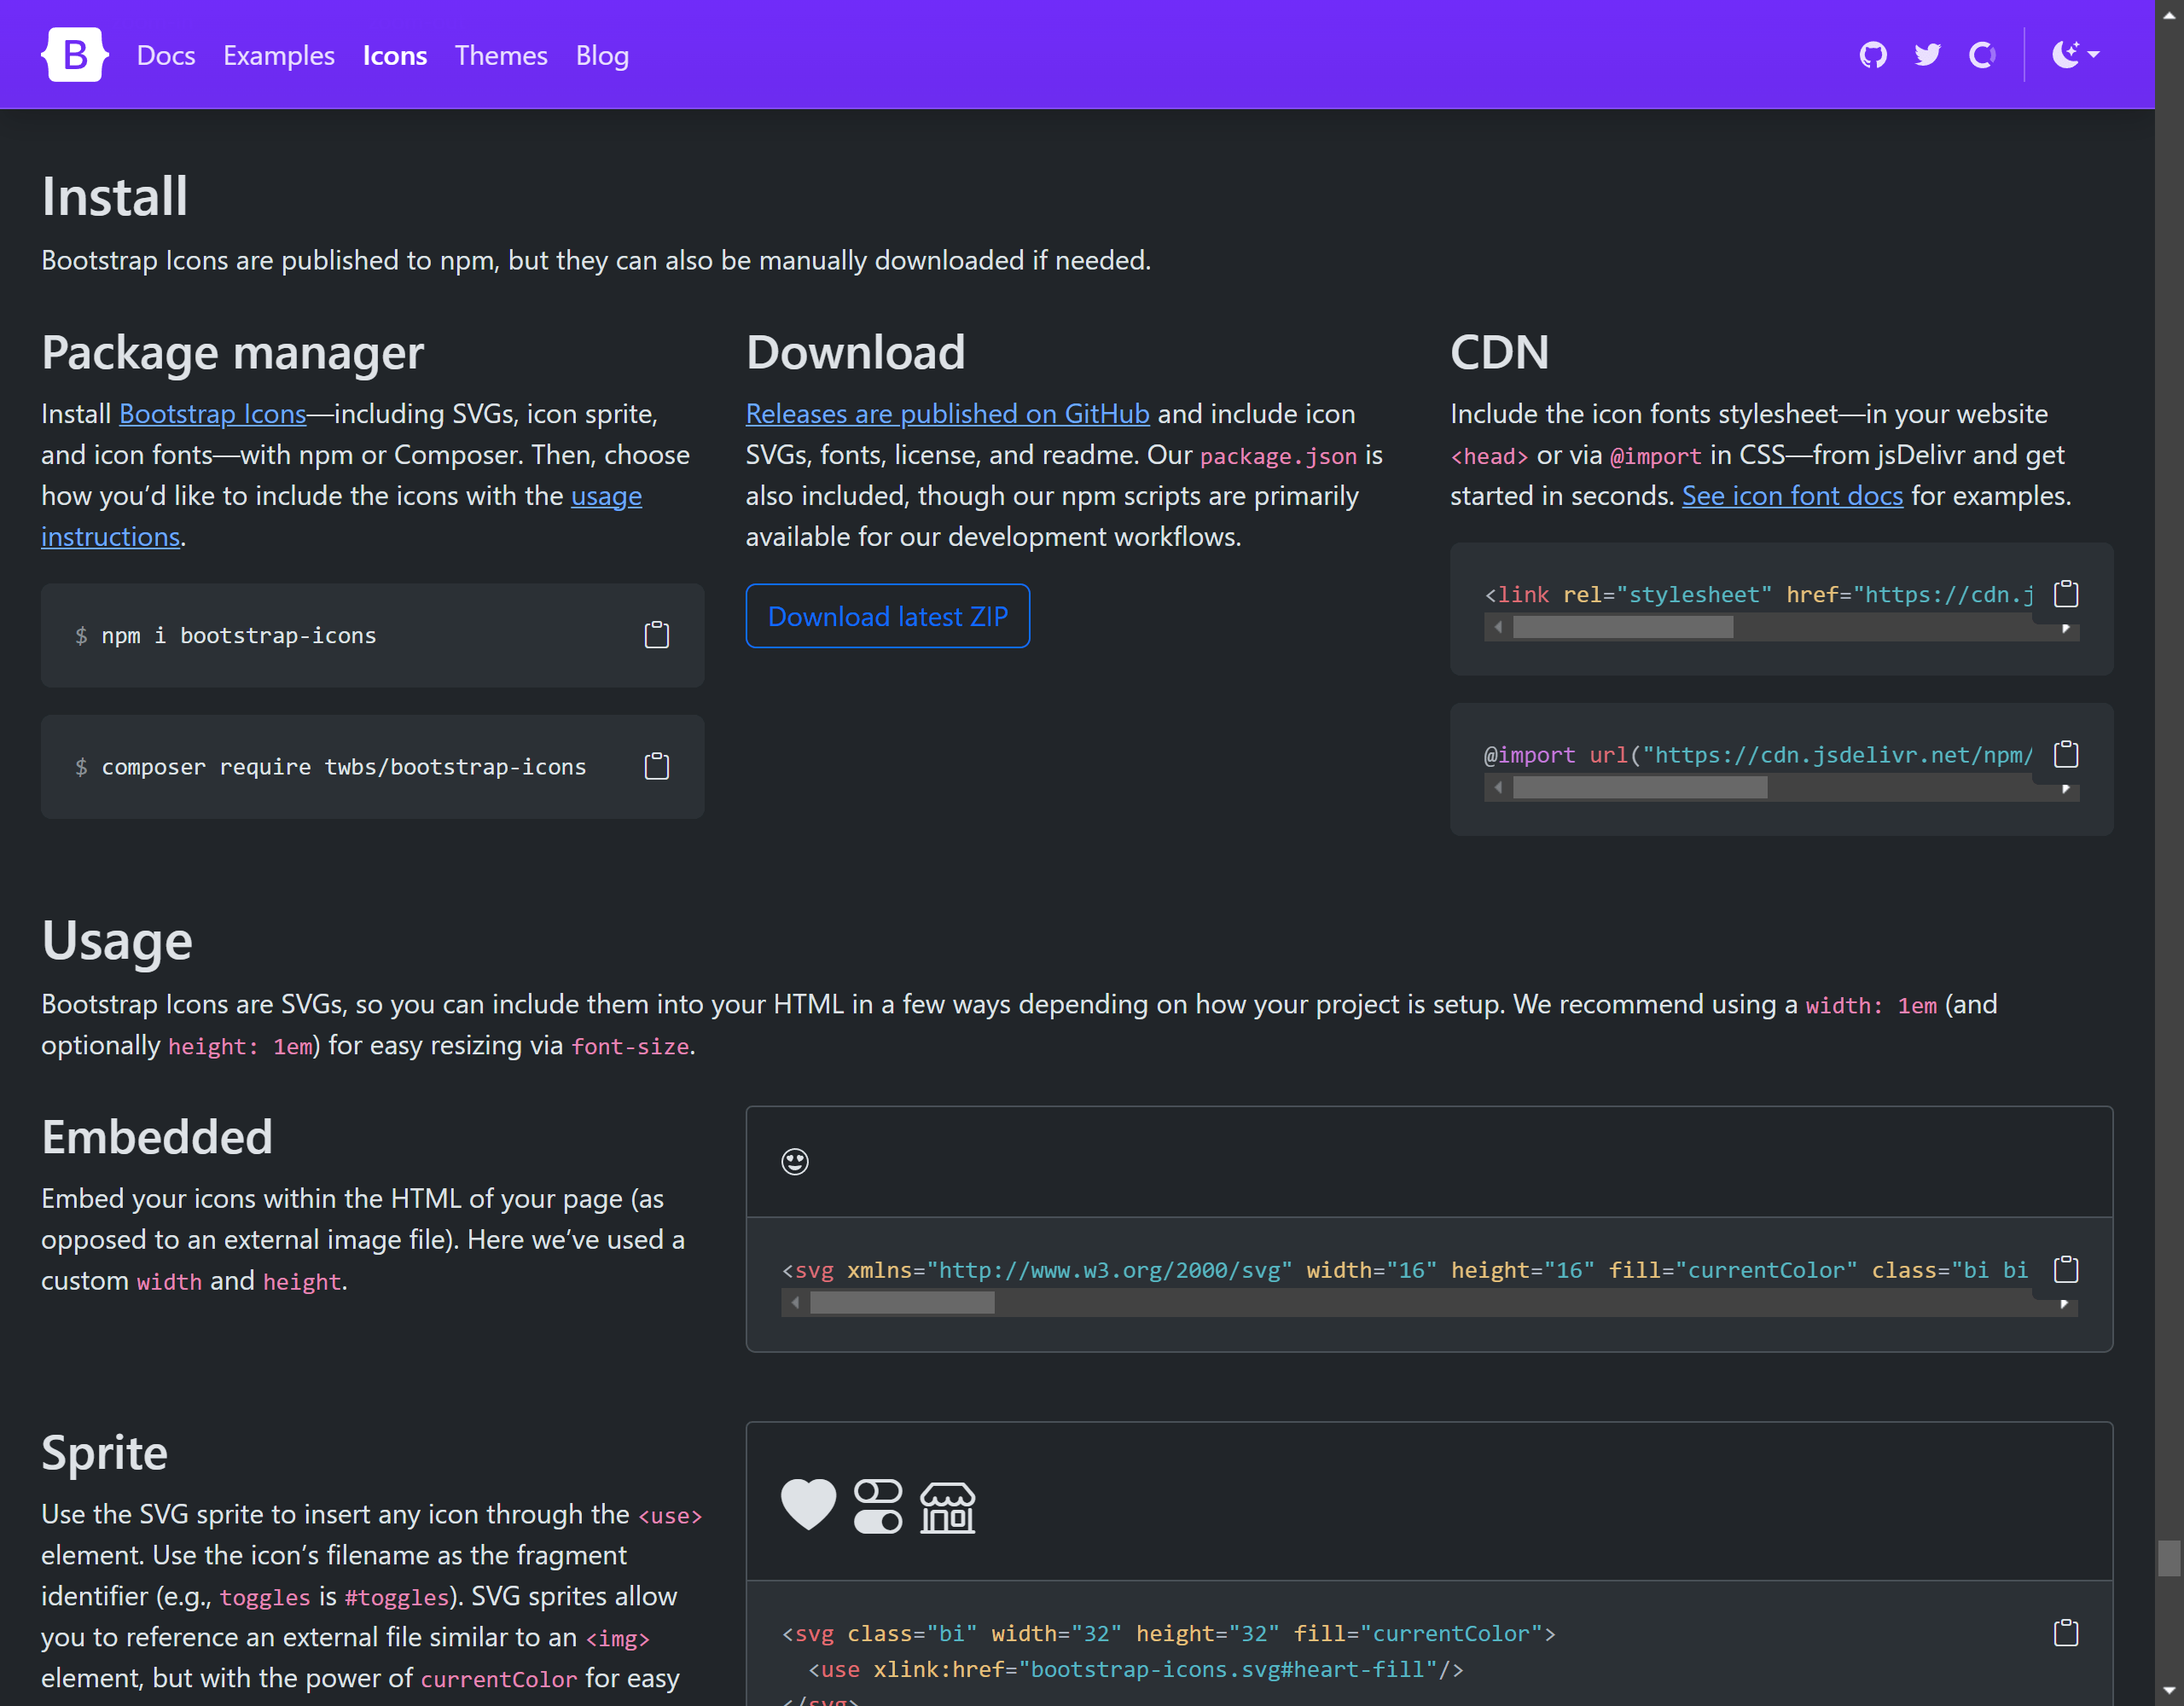The width and height of the screenshot is (2184, 1706).
Task: Click the page's vertical scrollbar thumb
Action: pos(2169,1558)
